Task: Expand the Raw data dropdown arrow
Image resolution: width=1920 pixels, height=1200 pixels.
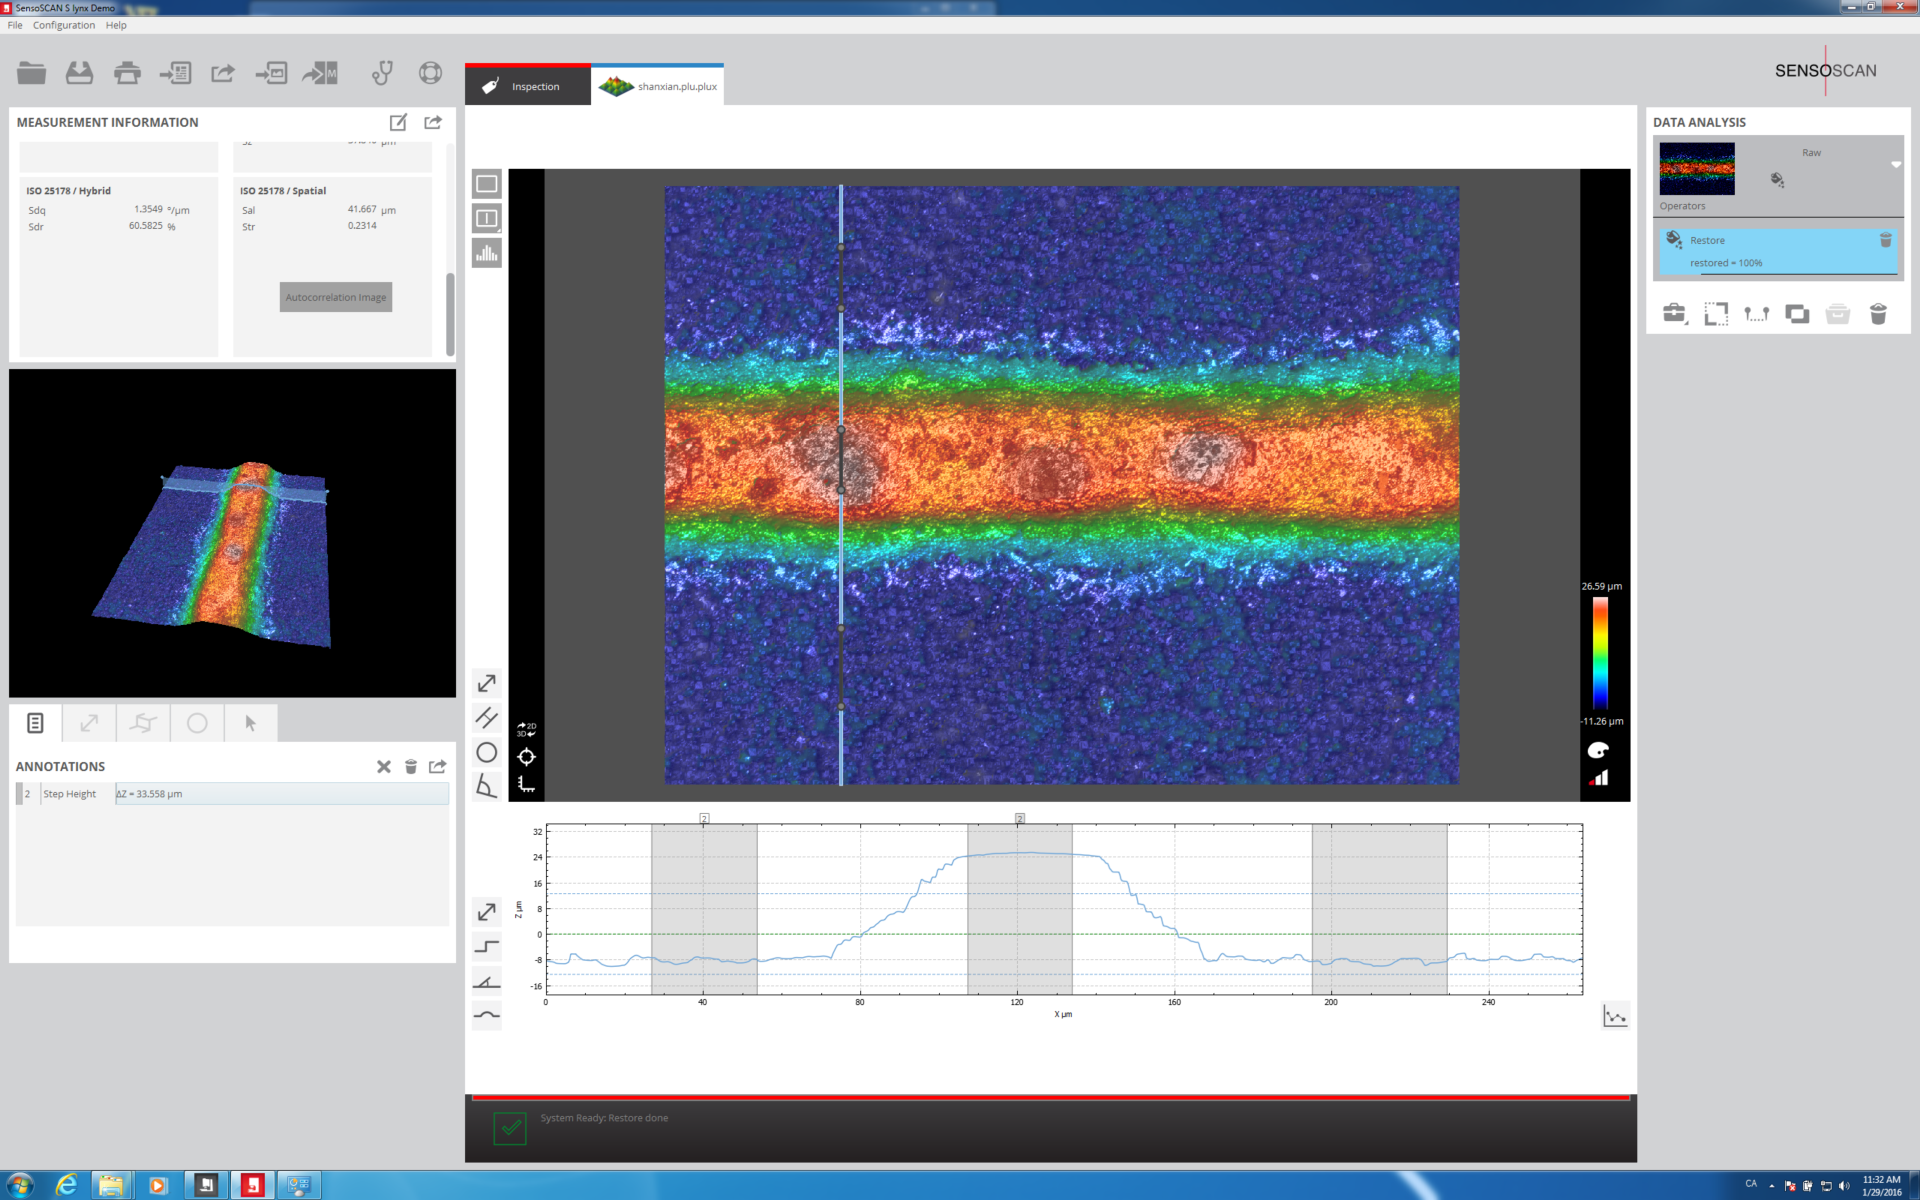Action: click(1895, 165)
